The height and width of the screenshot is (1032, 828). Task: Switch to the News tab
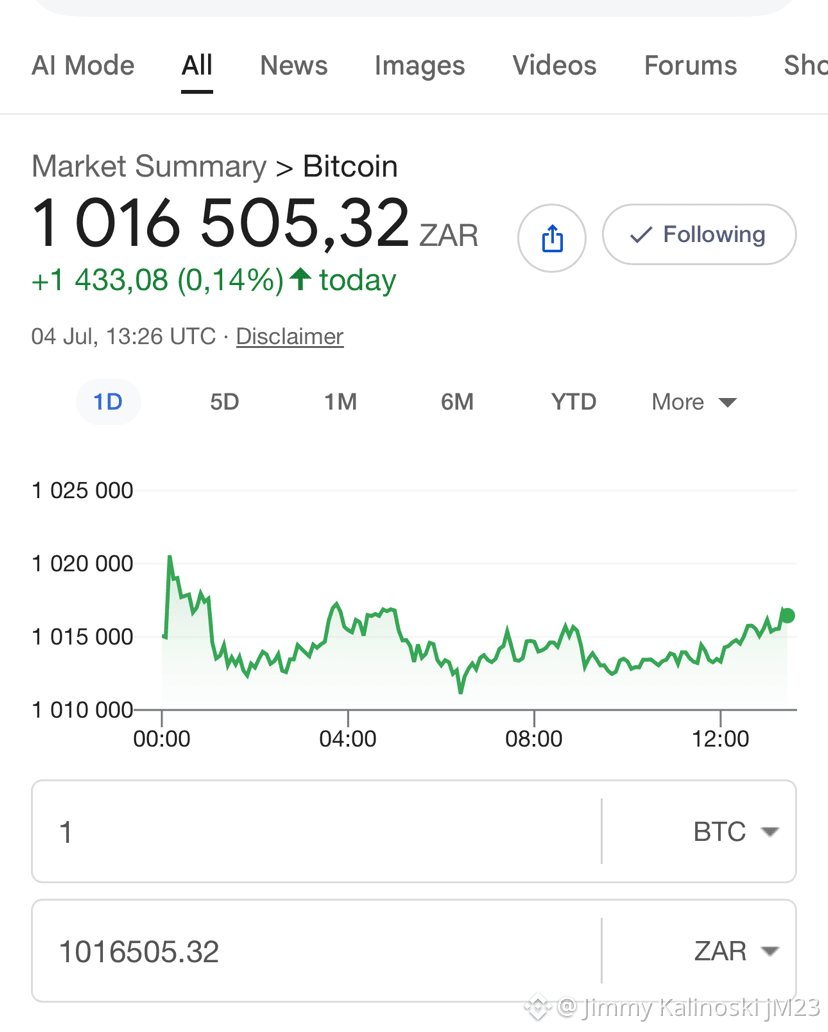click(294, 65)
